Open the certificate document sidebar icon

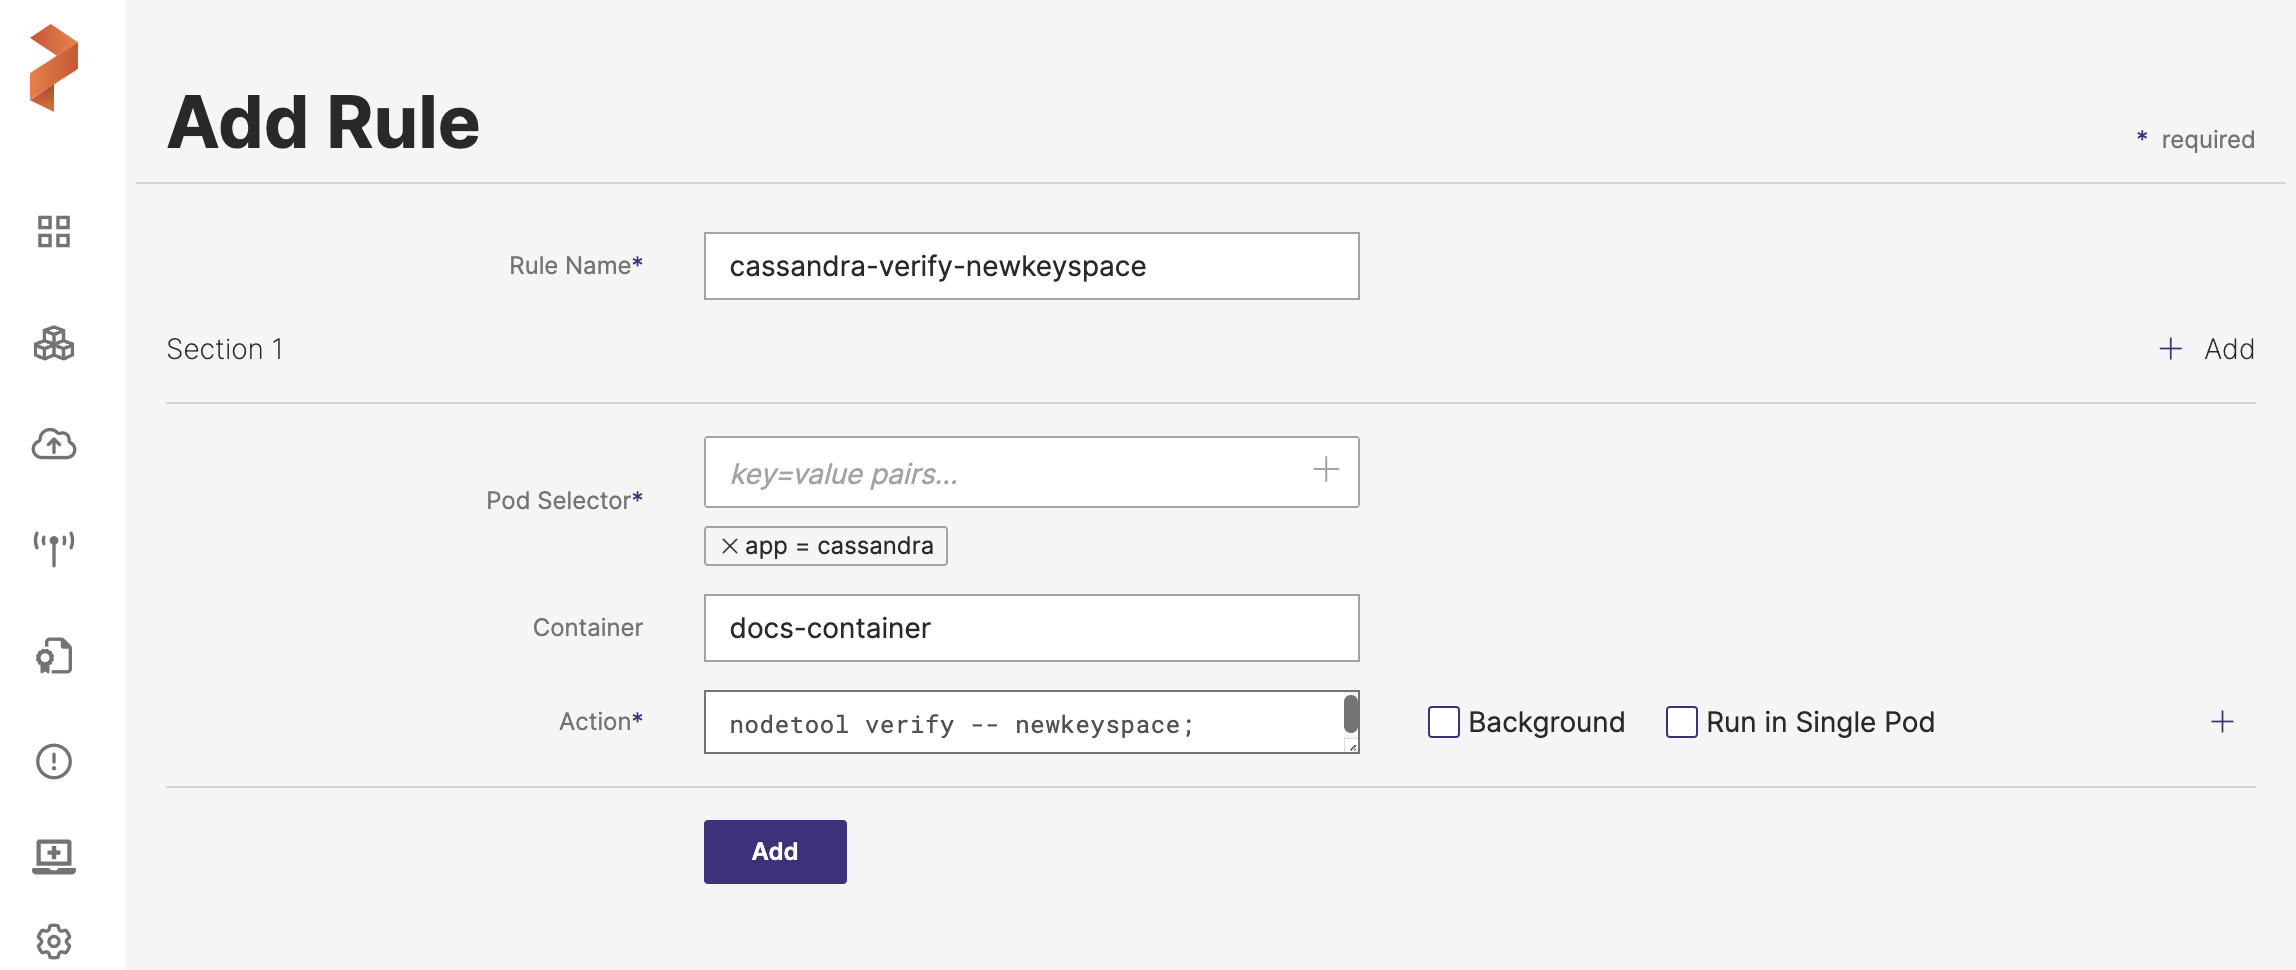pos(54,656)
